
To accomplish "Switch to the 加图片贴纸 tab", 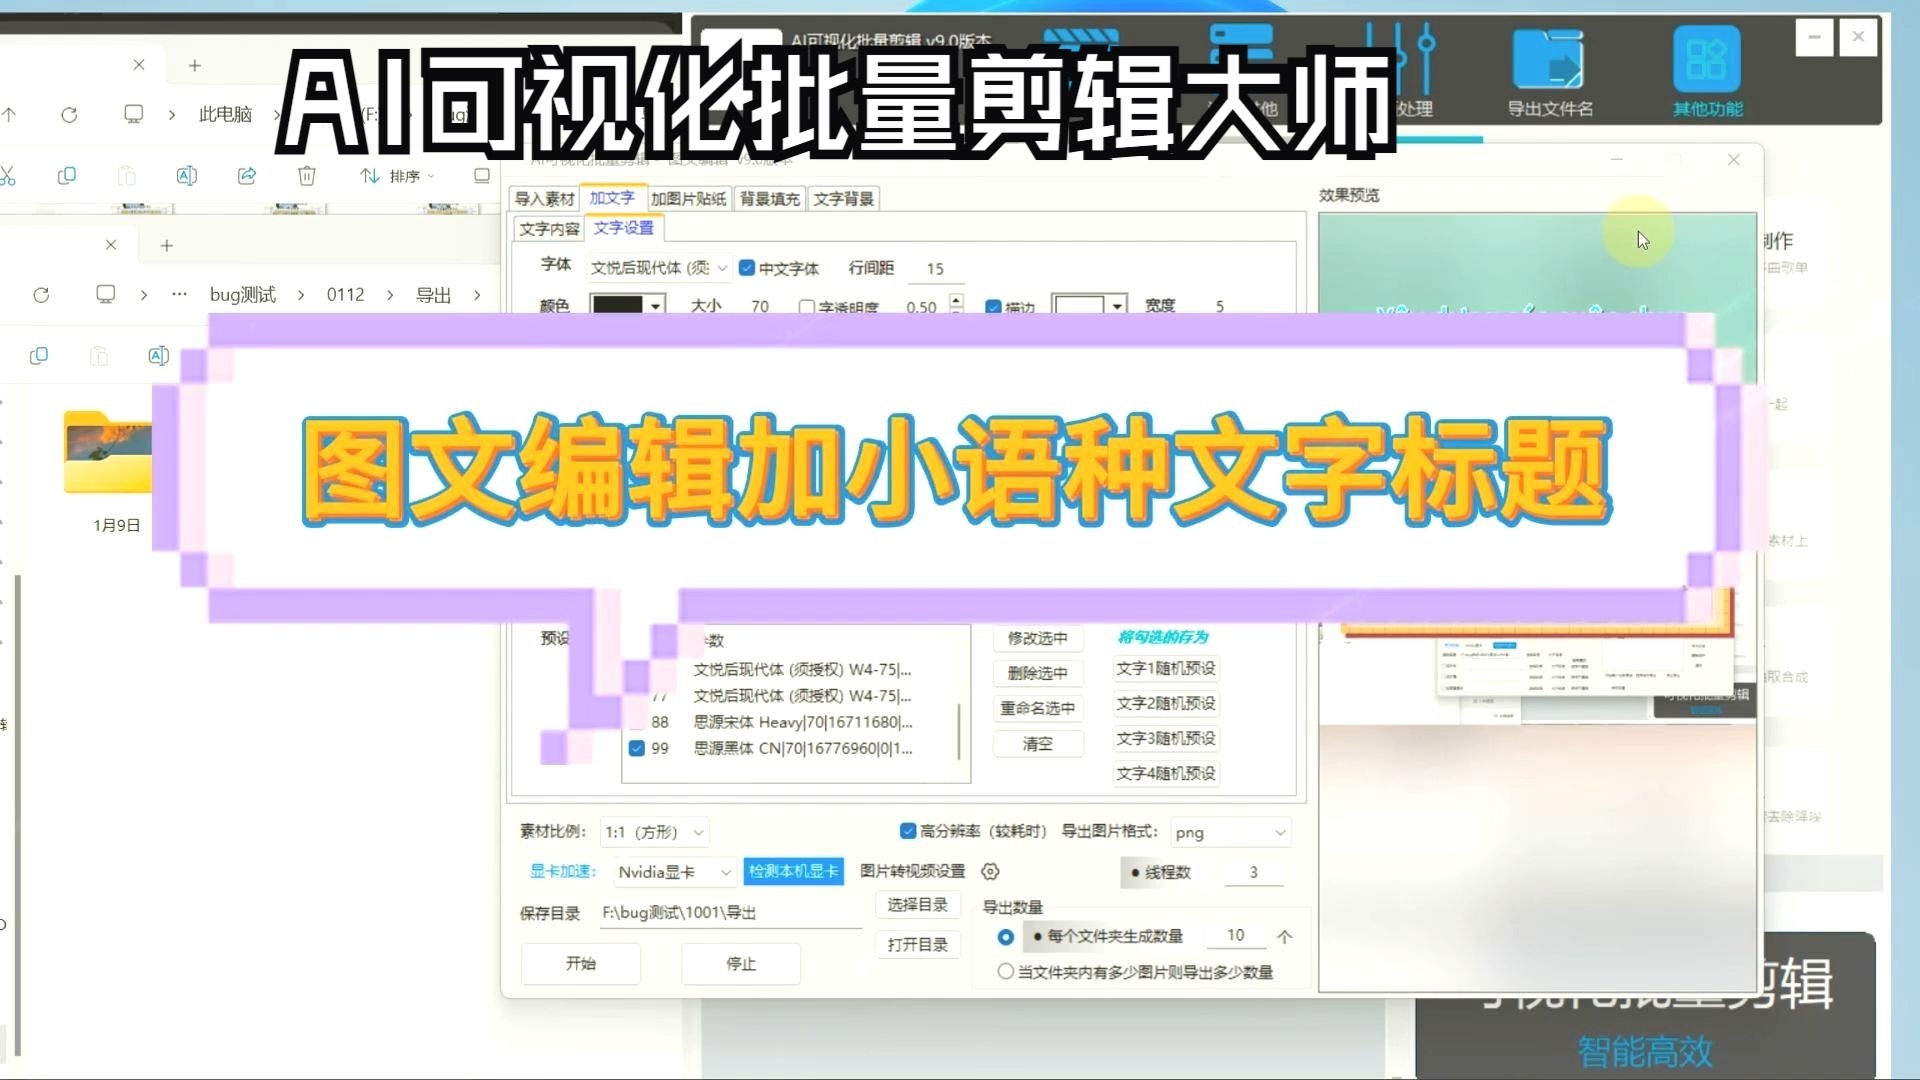I will [689, 199].
